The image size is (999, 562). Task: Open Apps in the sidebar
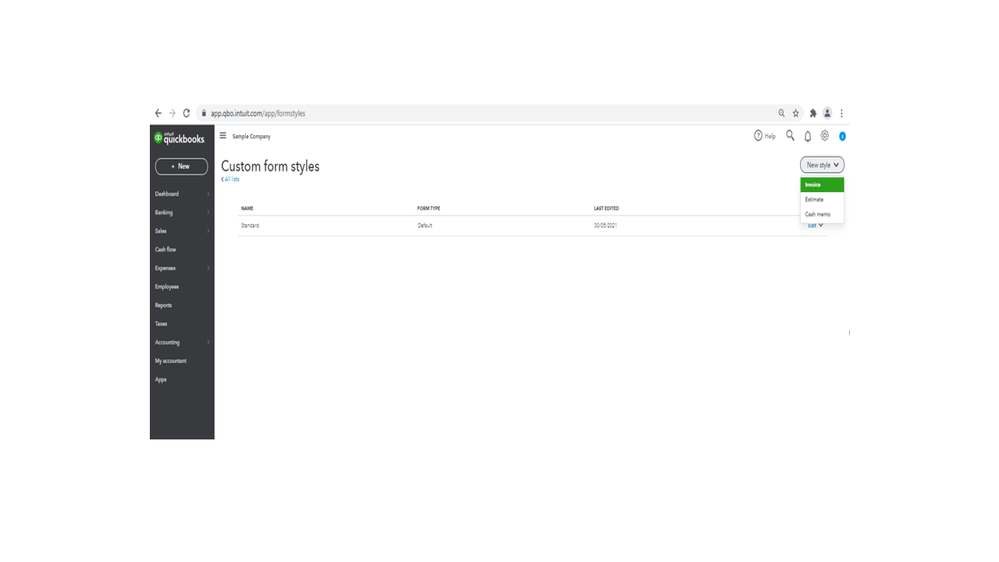[x=161, y=379]
